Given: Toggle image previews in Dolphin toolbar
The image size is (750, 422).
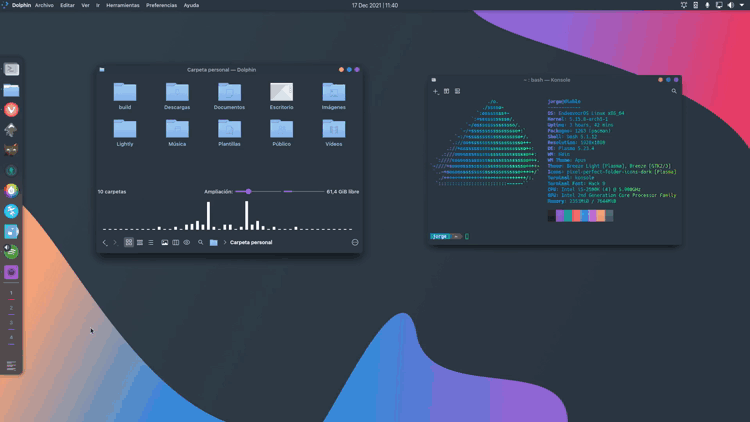Looking at the screenshot, I should (x=165, y=242).
